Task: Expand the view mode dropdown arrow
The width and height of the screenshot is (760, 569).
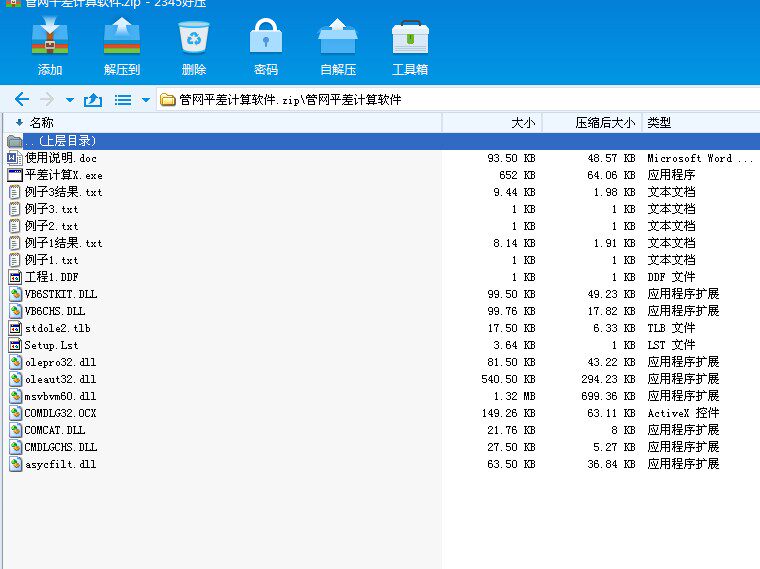Action: (x=145, y=100)
